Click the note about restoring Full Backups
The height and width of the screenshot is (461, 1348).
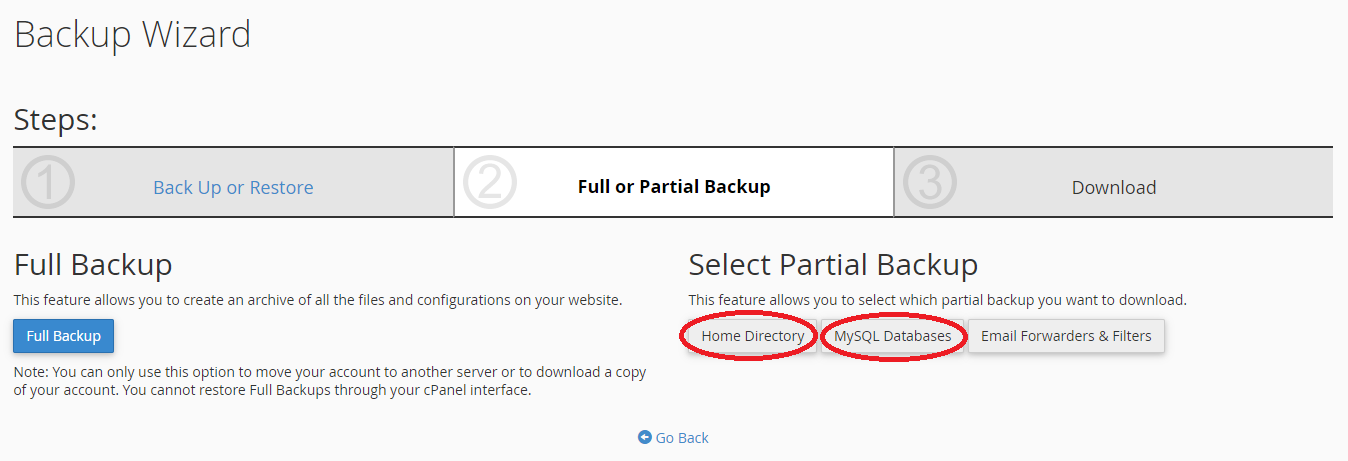[x=330, y=381]
